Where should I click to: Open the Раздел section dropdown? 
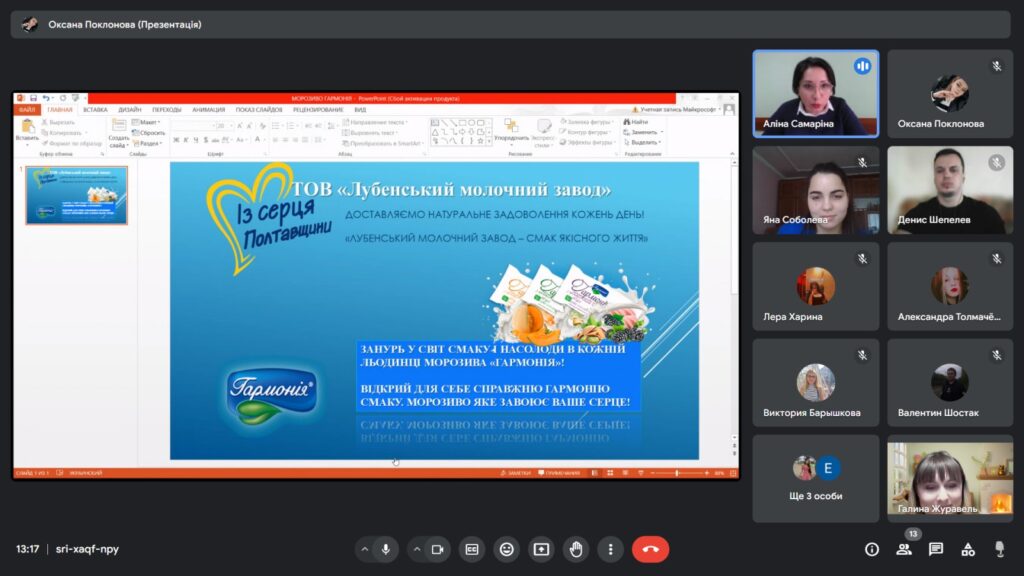click(147, 143)
